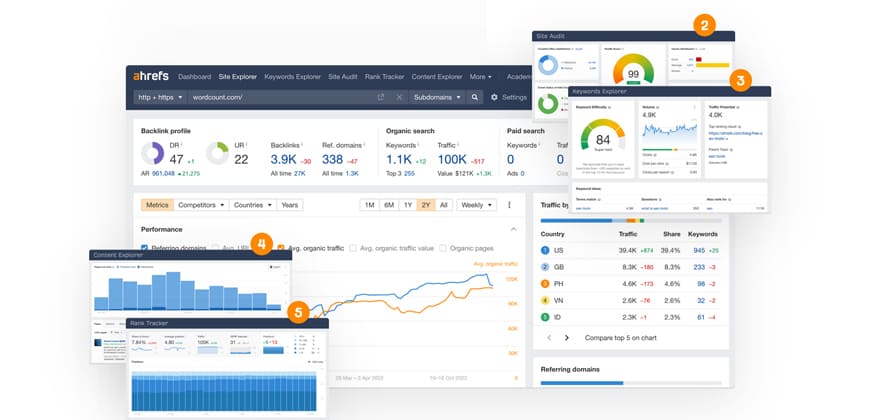Enable the Avg. organic traffic value checkbox
The image size is (870, 420).
[x=353, y=248]
